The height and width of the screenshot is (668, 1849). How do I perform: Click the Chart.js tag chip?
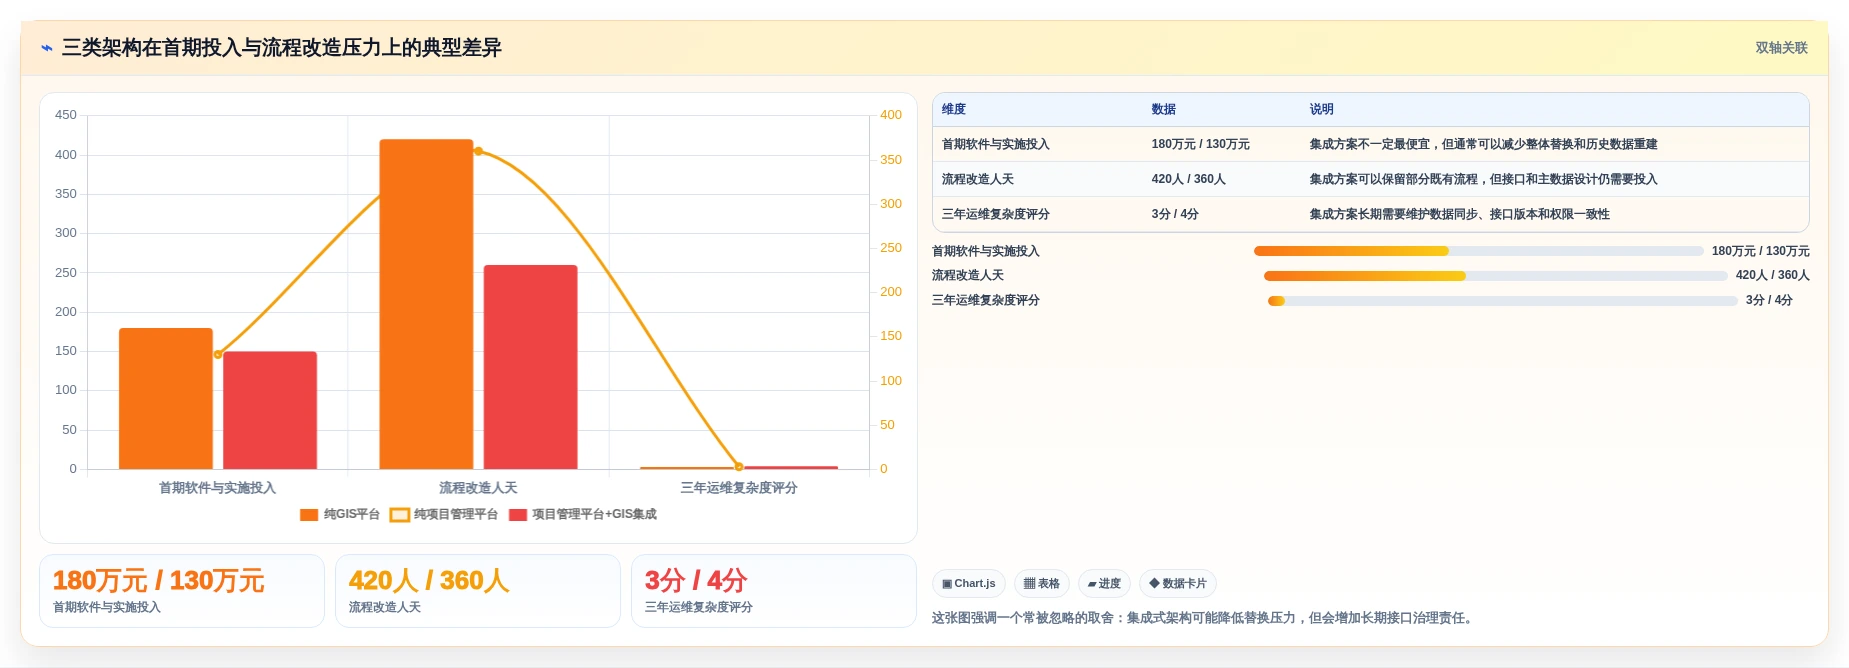tap(968, 584)
